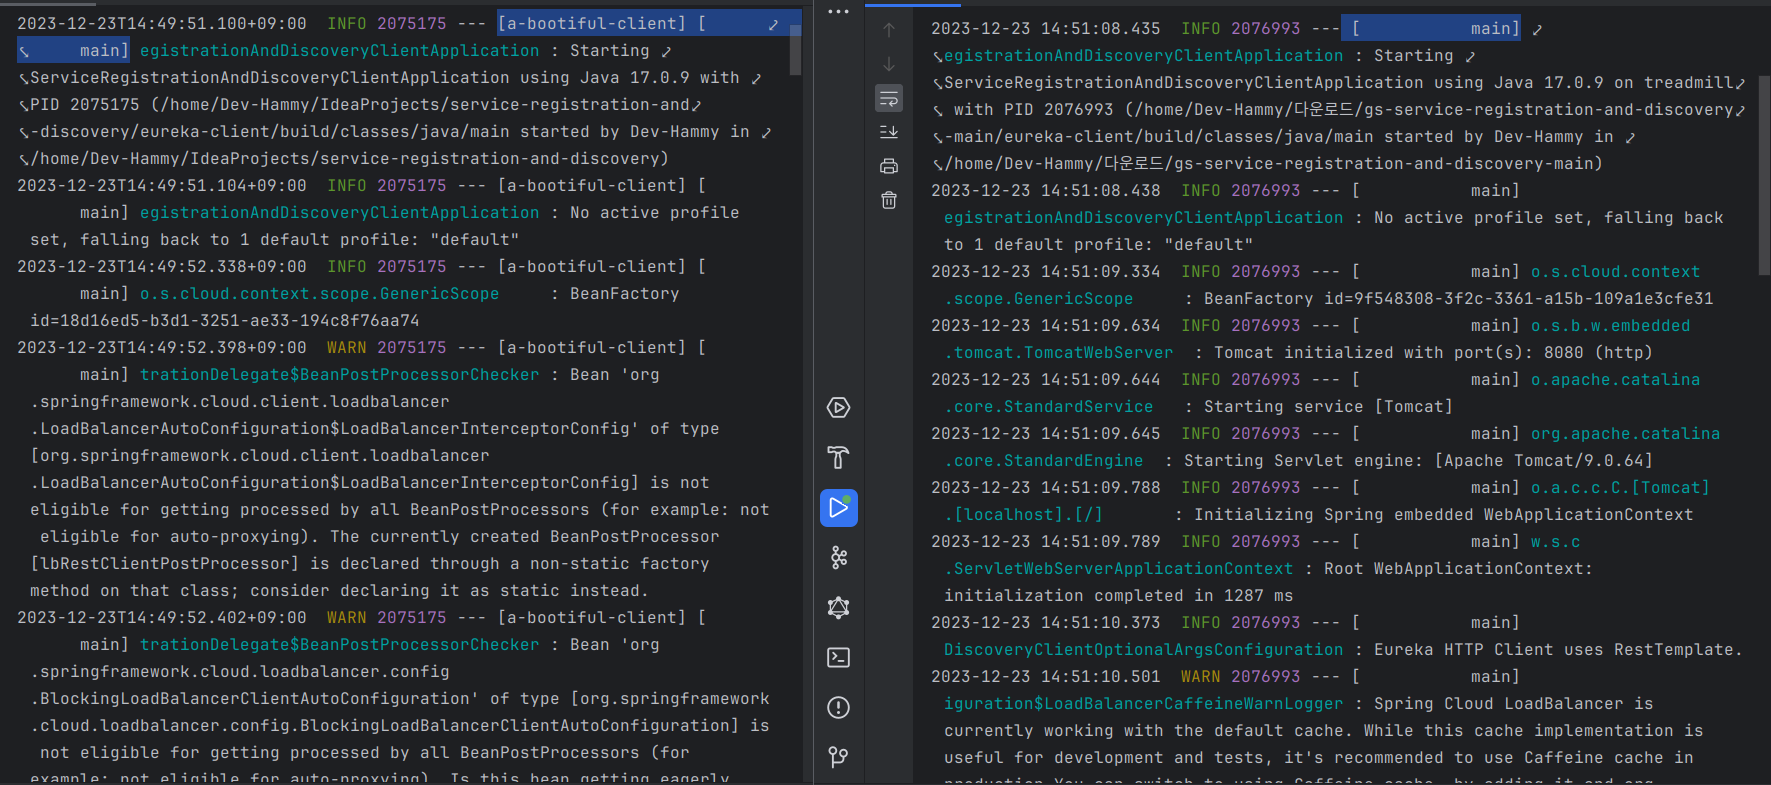Viewport: 1771px width, 785px height.
Task: Click .core.StandardService logger text
Action: click(1049, 406)
